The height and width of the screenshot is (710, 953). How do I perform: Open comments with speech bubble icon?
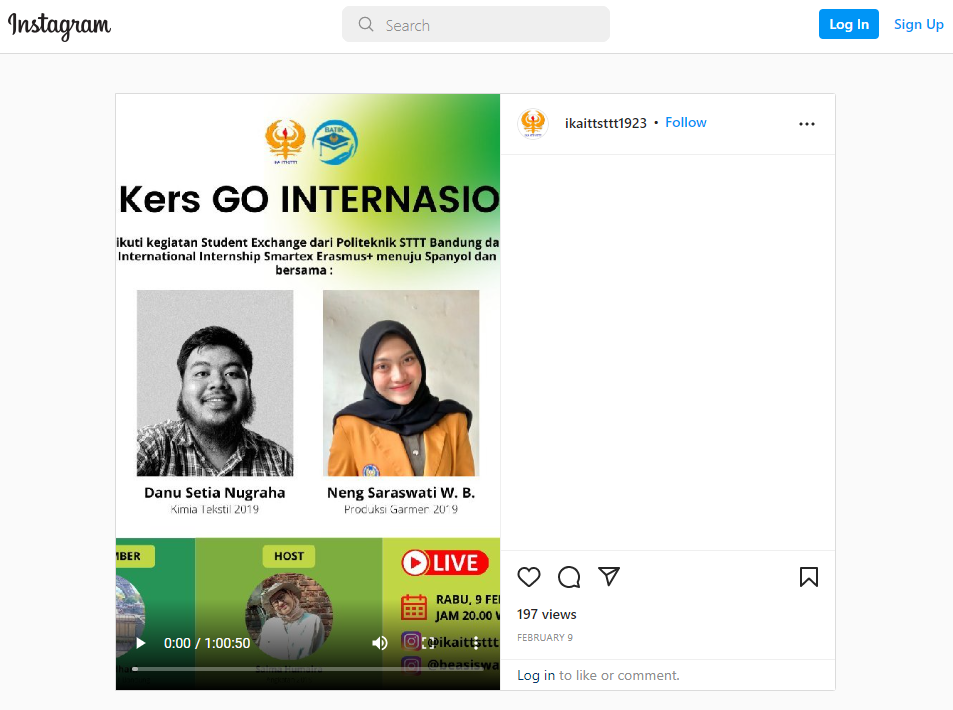(569, 576)
